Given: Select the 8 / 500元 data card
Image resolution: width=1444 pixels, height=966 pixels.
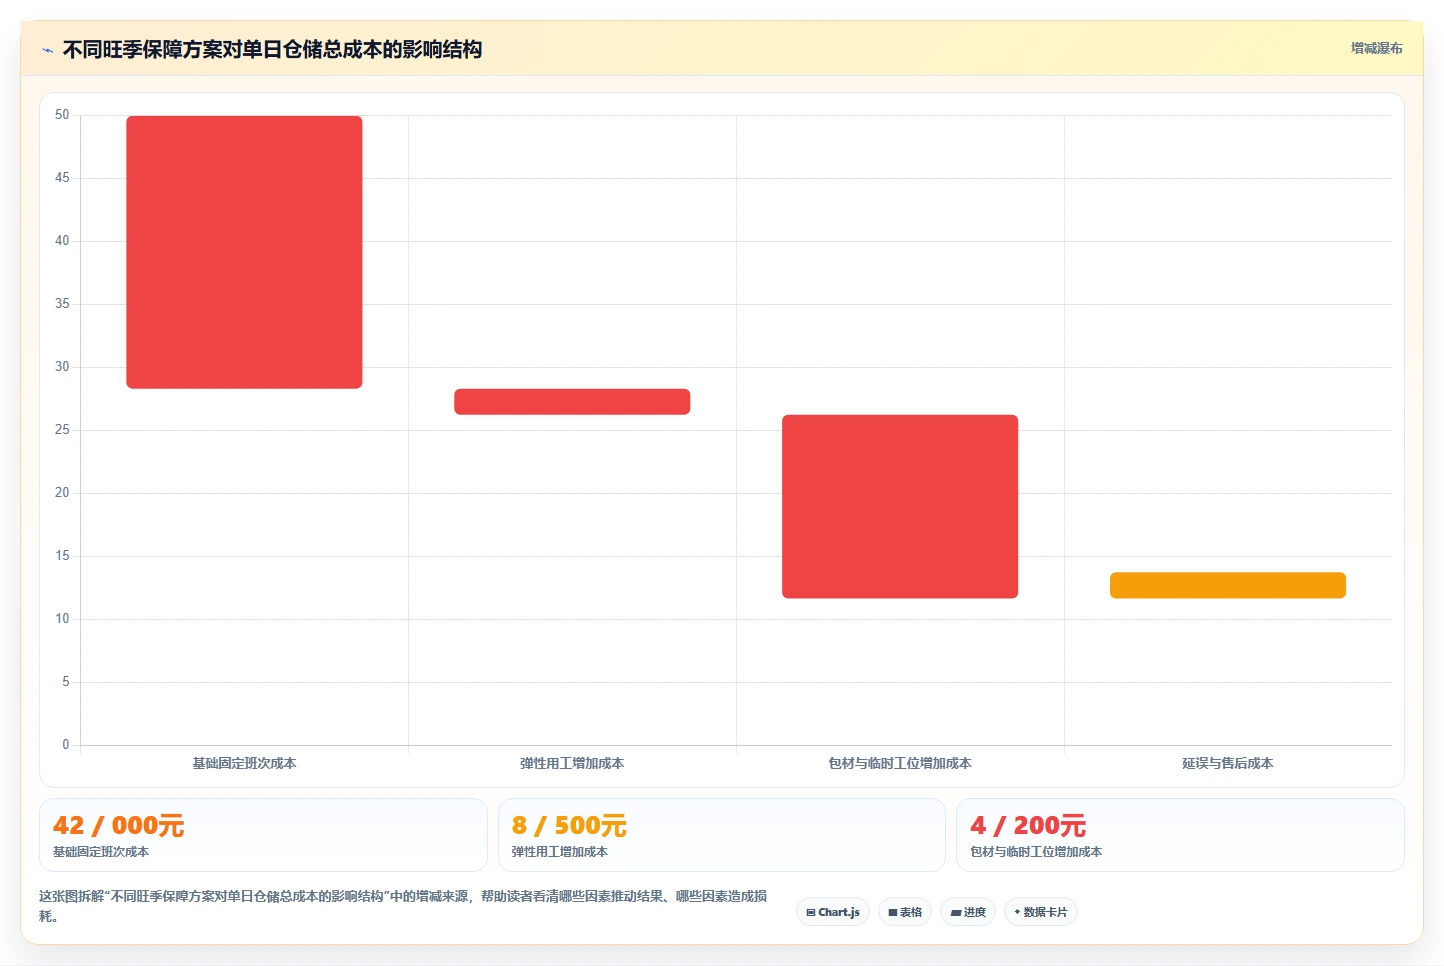Looking at the screenshot, I should point(721,835).
